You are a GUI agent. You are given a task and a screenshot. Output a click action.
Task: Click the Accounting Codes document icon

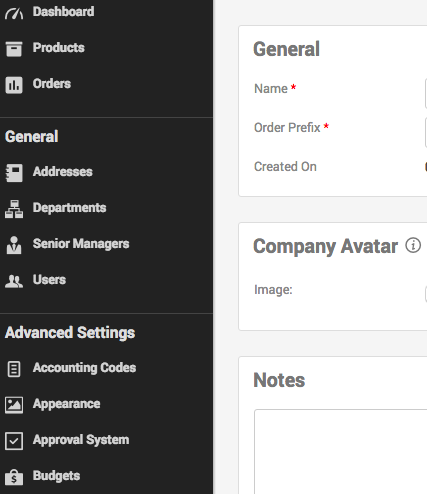pos(14,369)
